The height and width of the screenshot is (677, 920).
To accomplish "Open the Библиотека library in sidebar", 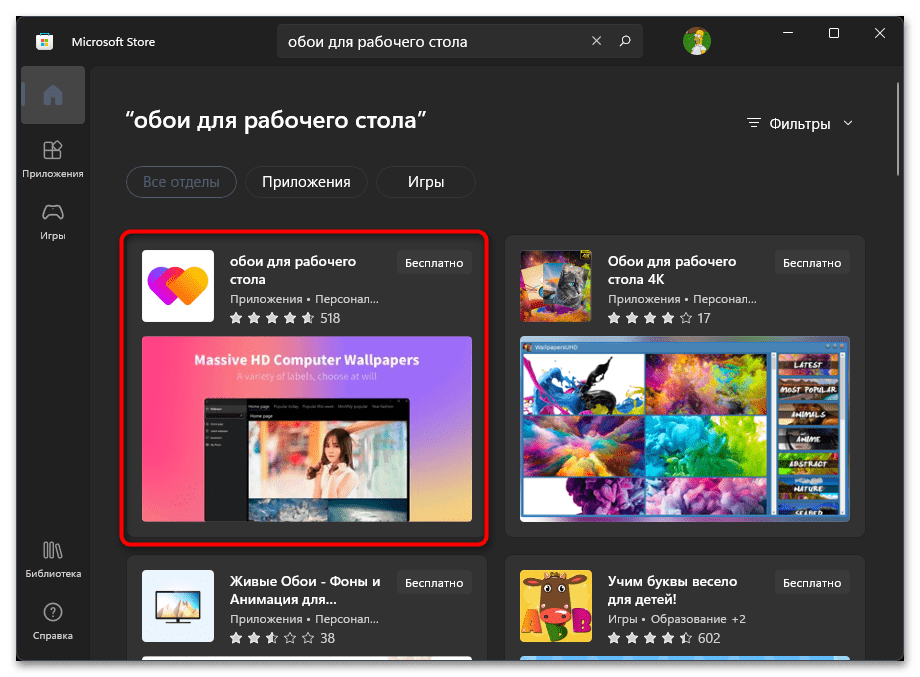I will 53,559.
